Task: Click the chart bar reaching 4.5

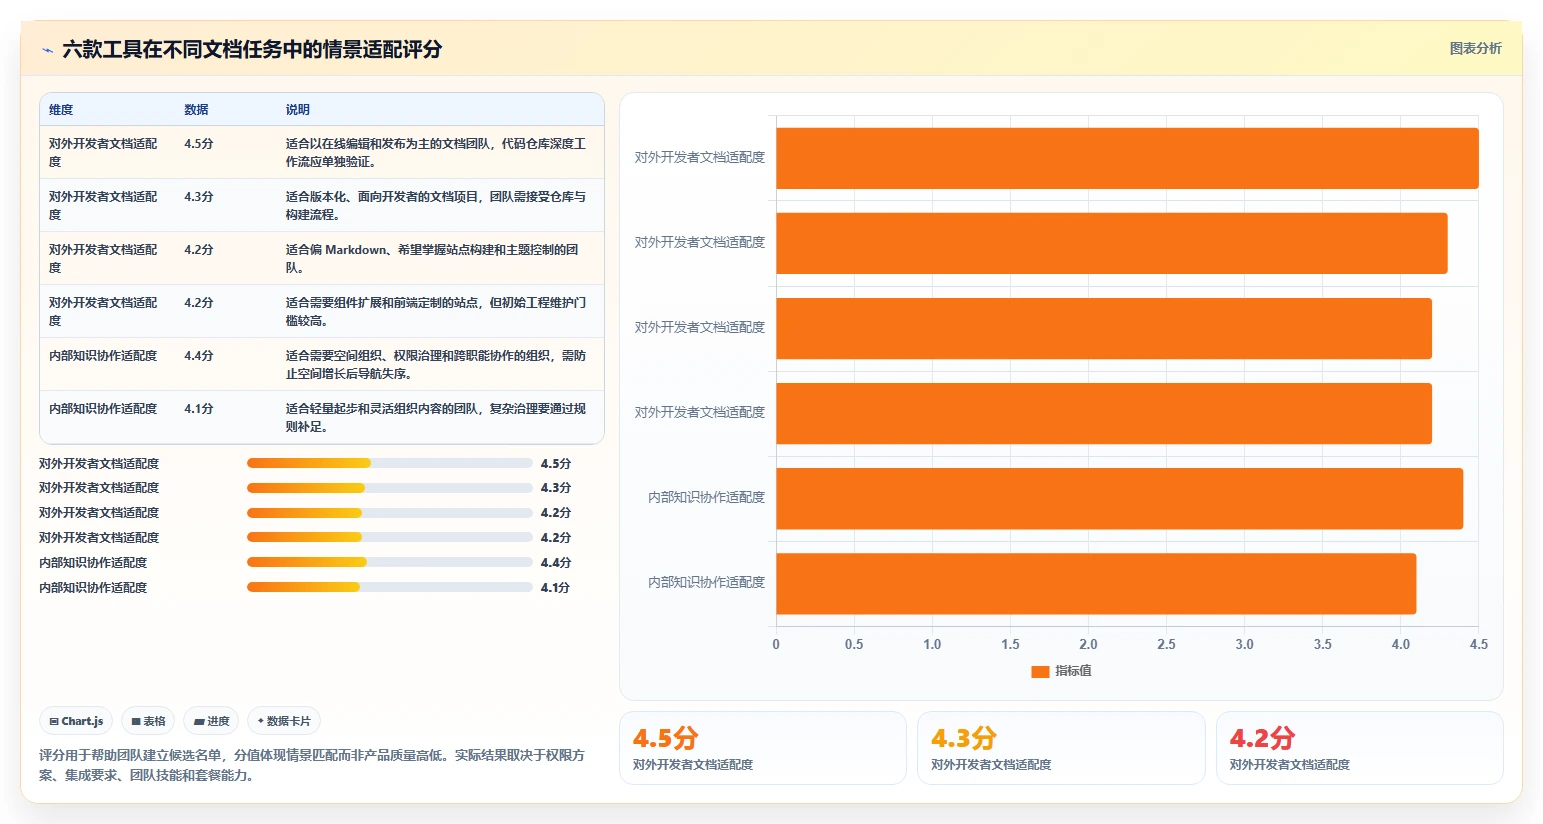Action: coord(1127,158)
